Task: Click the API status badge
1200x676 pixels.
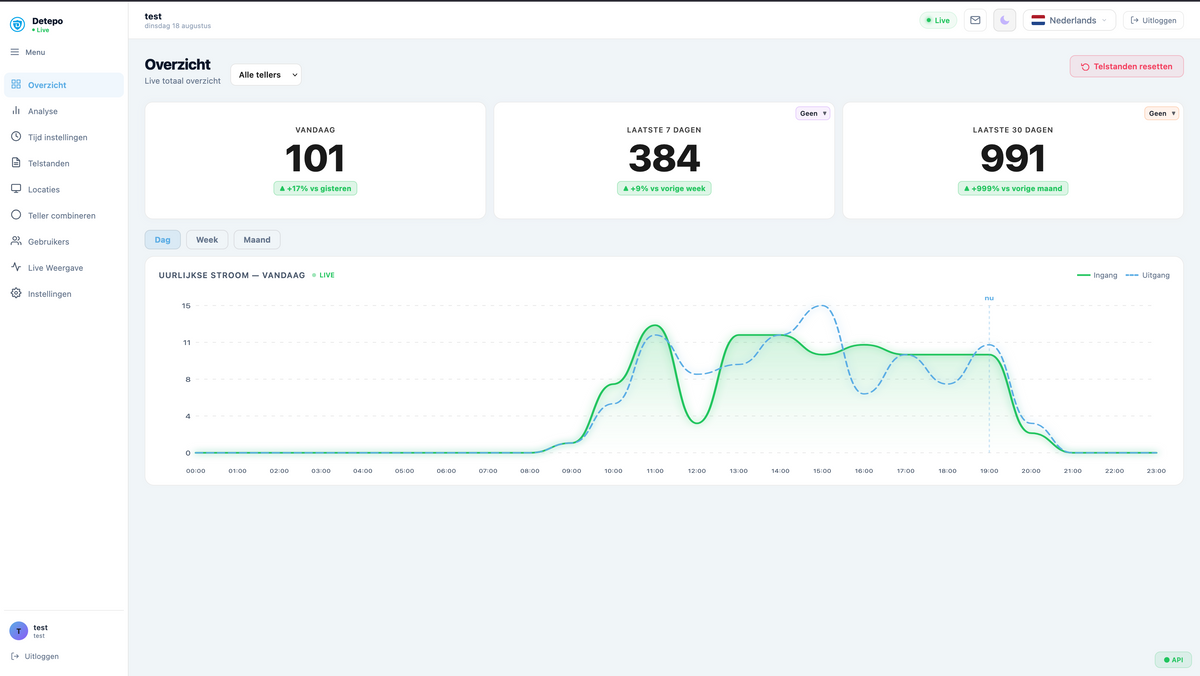Action: (x=1173, y=660)
